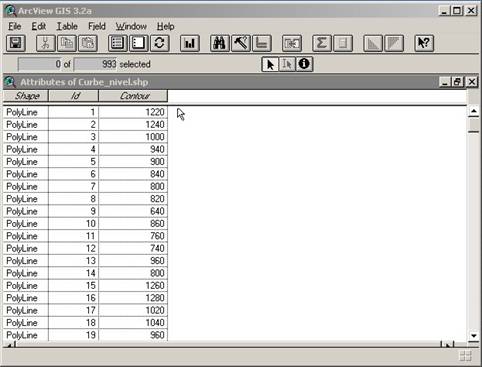Click the Select None icon

[138, 43]
